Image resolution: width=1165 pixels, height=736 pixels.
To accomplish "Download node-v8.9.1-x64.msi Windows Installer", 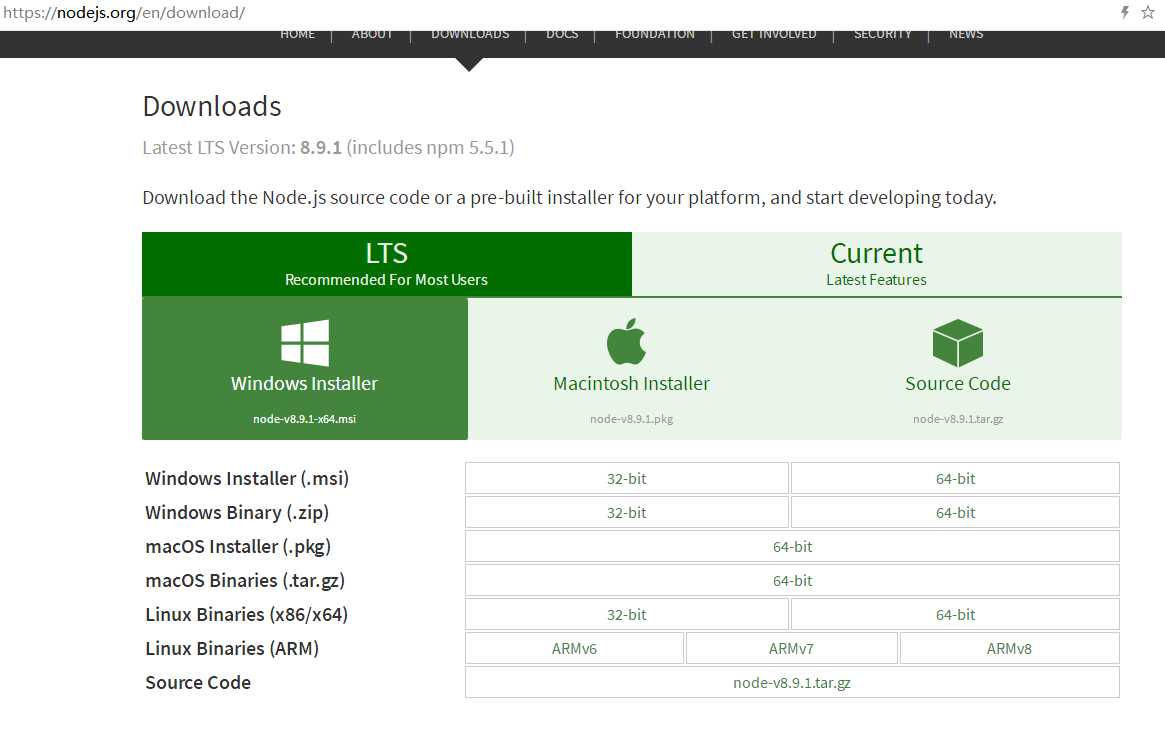I will click(x=305, y=368).
